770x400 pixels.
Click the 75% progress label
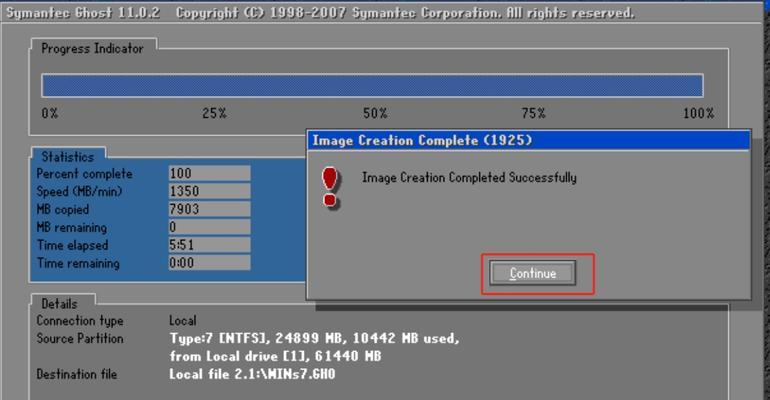(x=534, y=113)
